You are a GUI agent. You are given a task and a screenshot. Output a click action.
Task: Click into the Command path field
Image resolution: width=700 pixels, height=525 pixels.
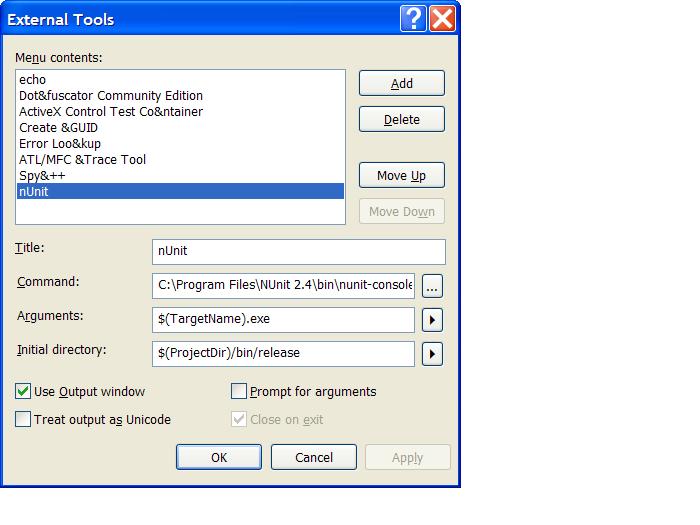[x=283, y=286]
